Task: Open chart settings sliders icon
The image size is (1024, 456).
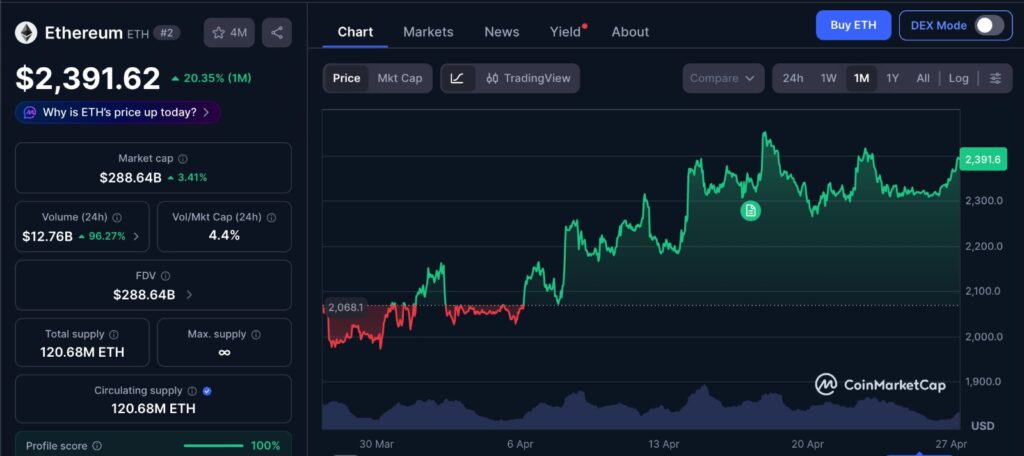Action: click(995, 78)
